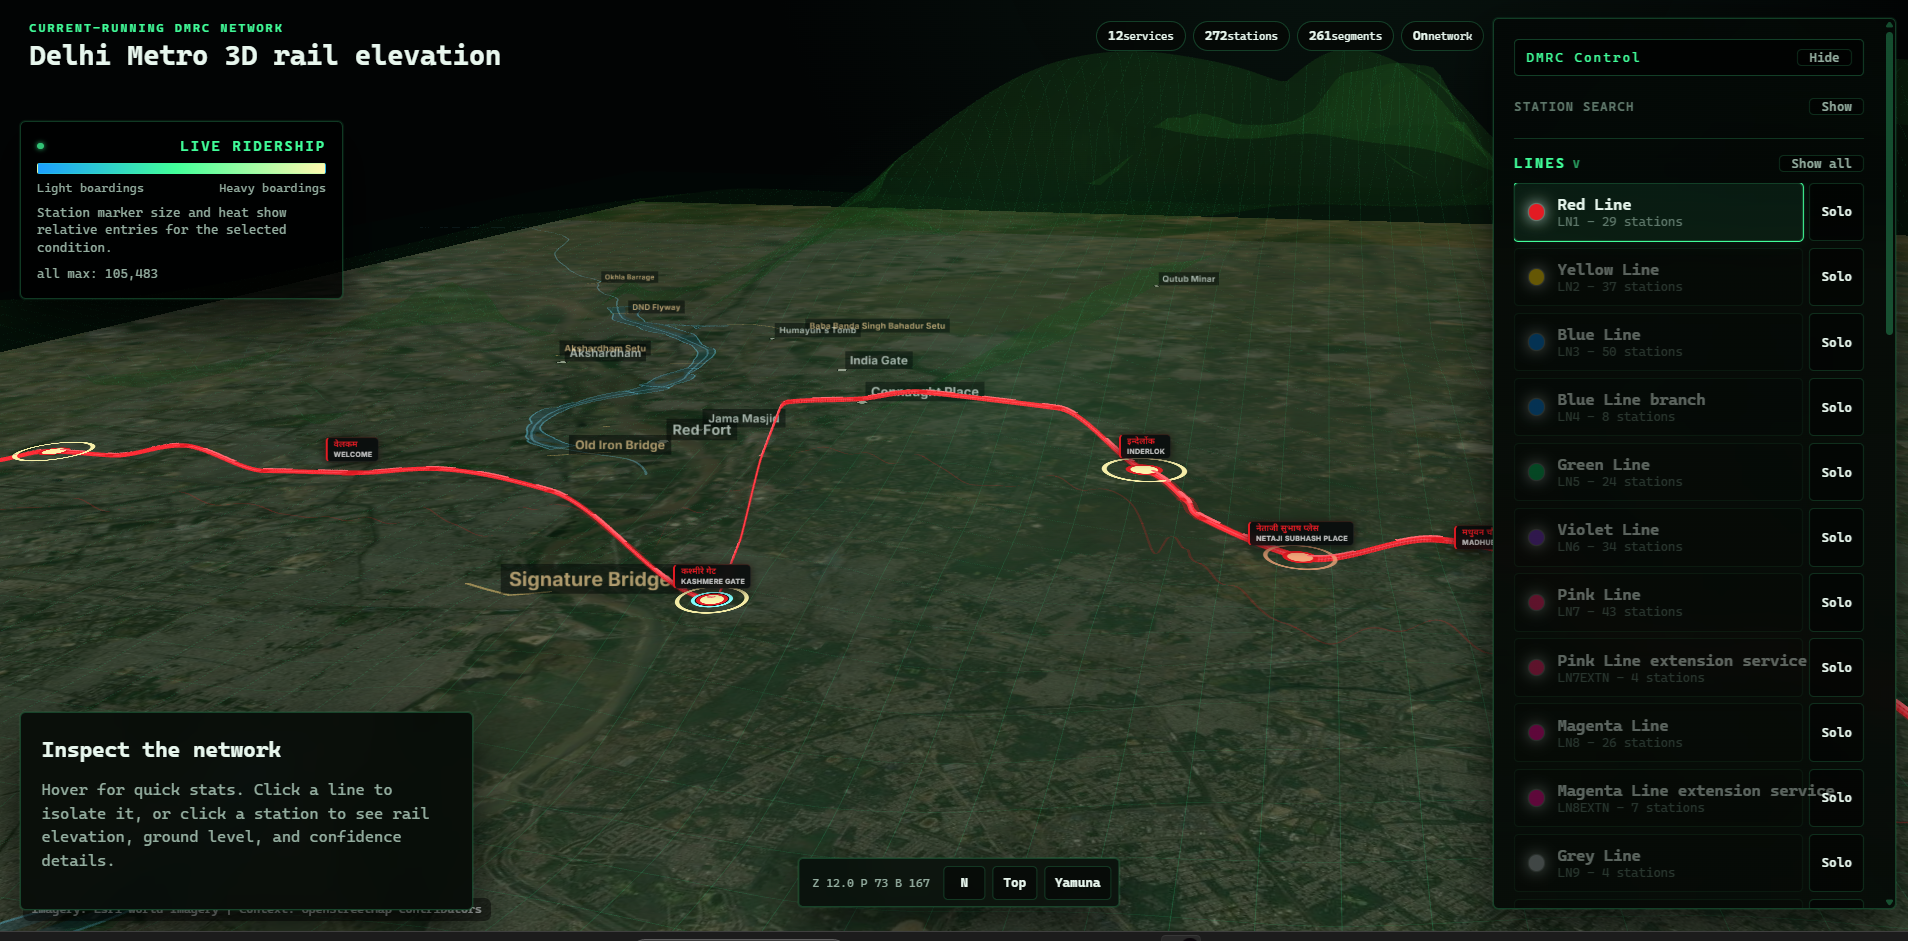Image resolution: width=1908 pixels, height=941 pixels.
Task: Select the Pink Line color dot
Action: pyautogui.click(x=1536, y=602)
